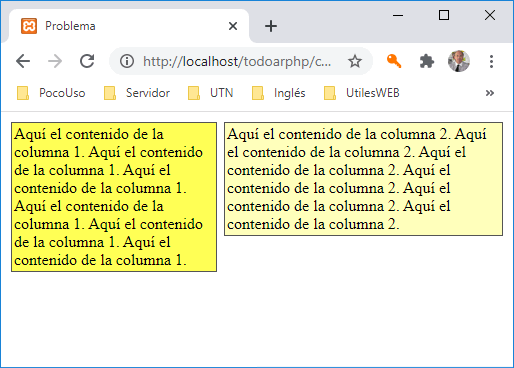View site information icon in address bar

pyautogui.click(x=127, y=61)
